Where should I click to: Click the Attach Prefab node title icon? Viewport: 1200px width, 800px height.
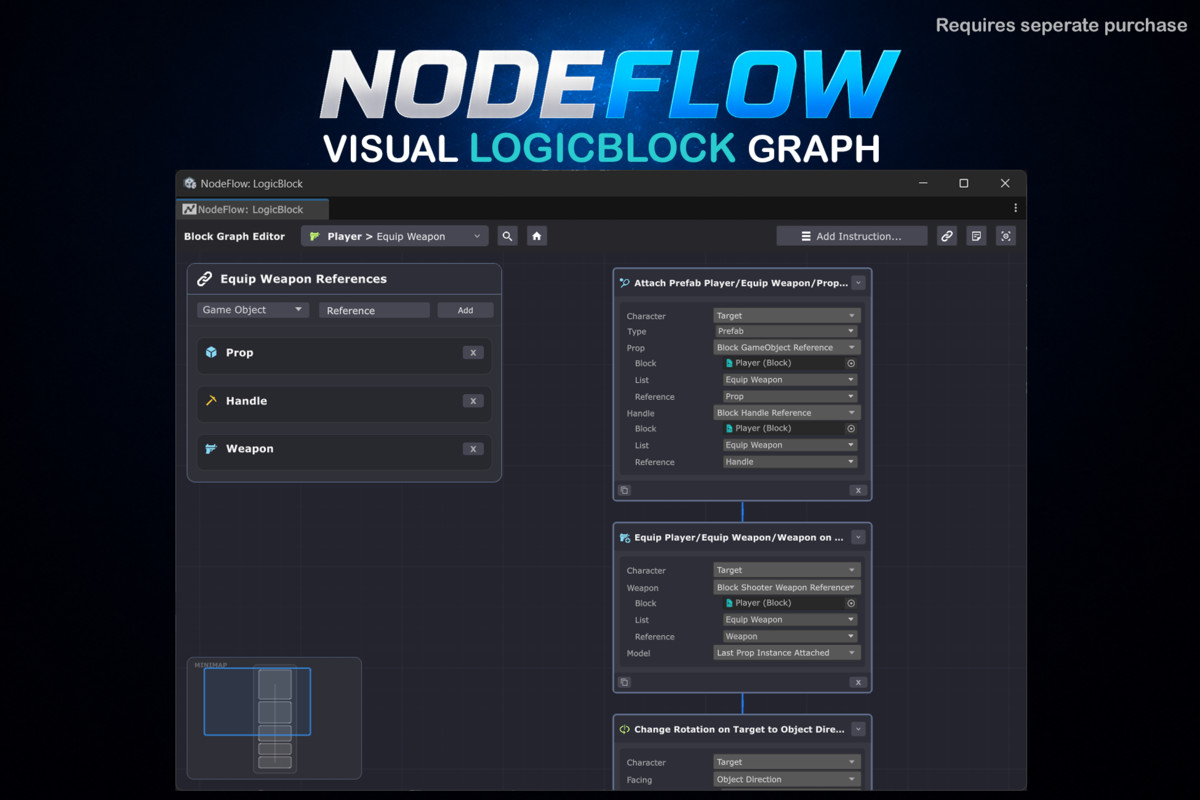[x=625, y=283]
